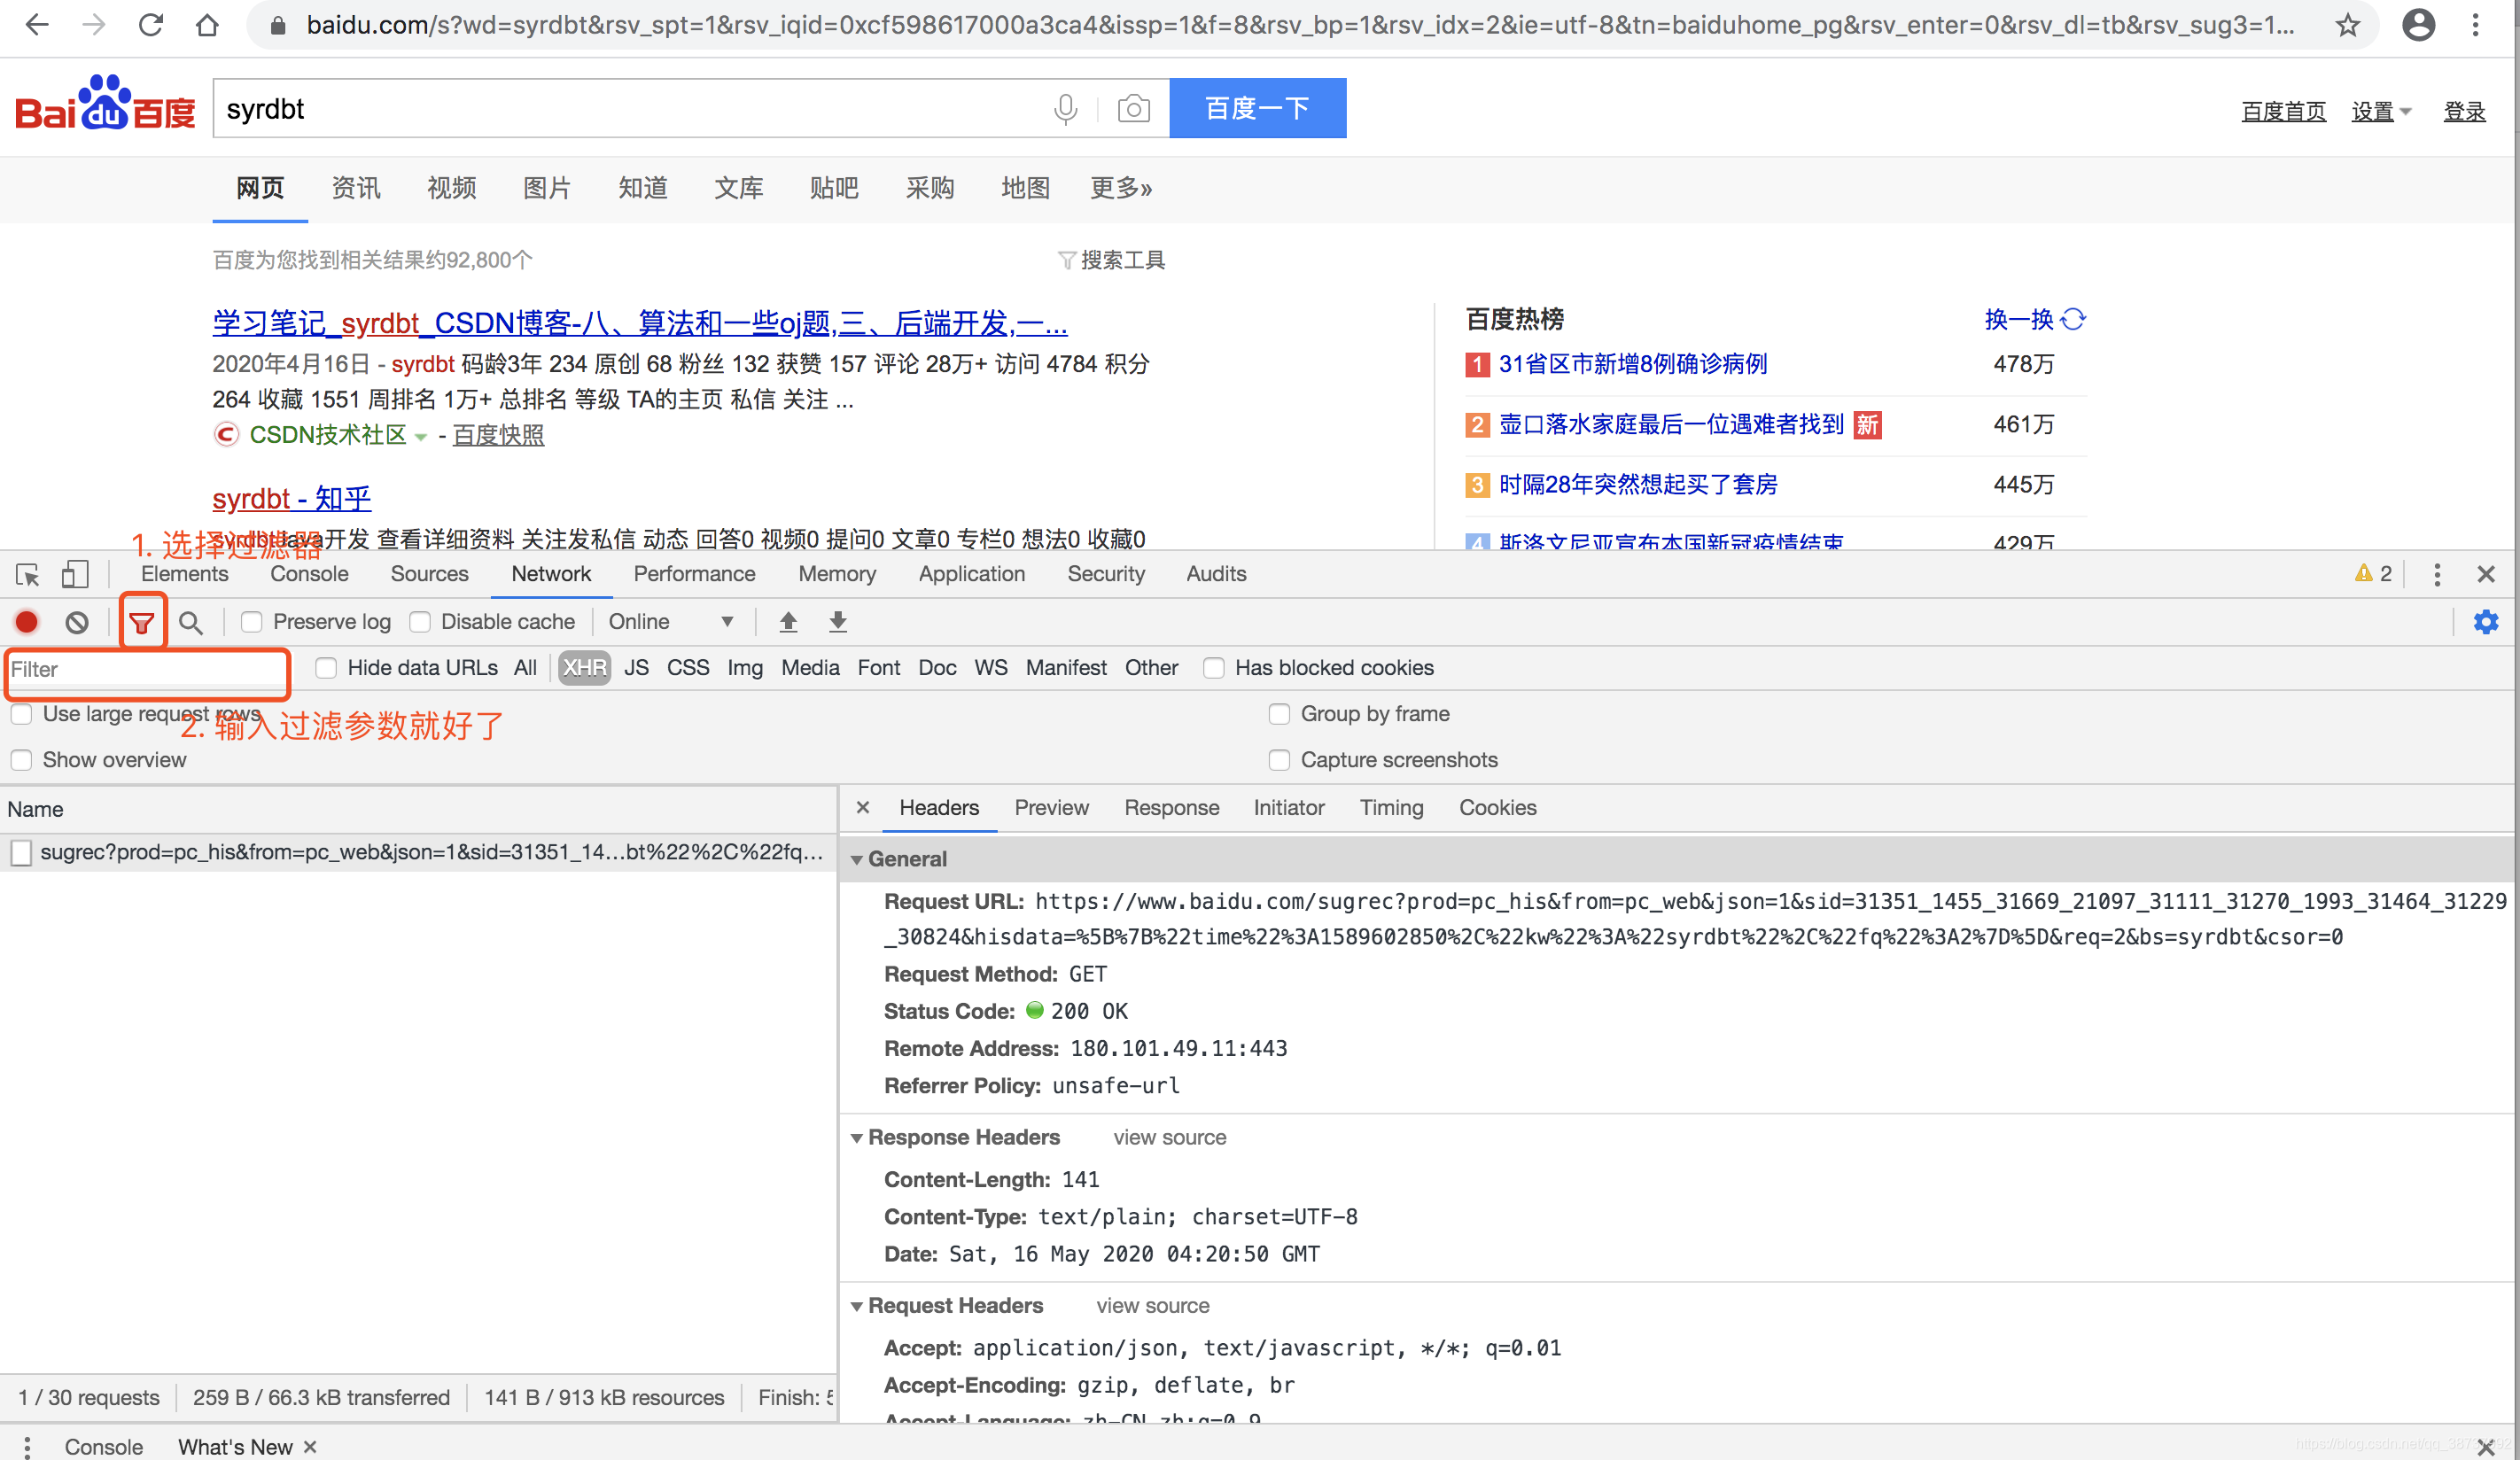Image resolution: width=2520 pixels, height=1460 pixels.
Task: Expand 更多» search categories
Action: coord(1120,188)
